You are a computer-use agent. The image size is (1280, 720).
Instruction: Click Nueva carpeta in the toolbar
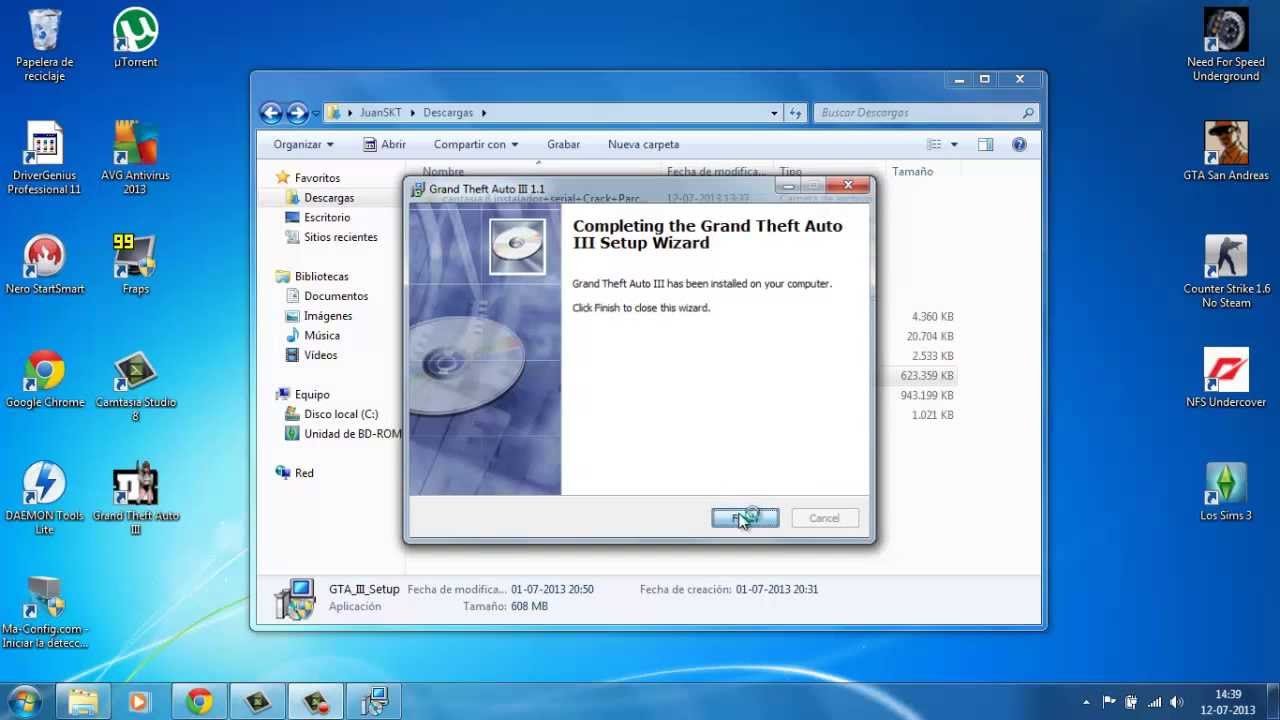click(643, 144)
